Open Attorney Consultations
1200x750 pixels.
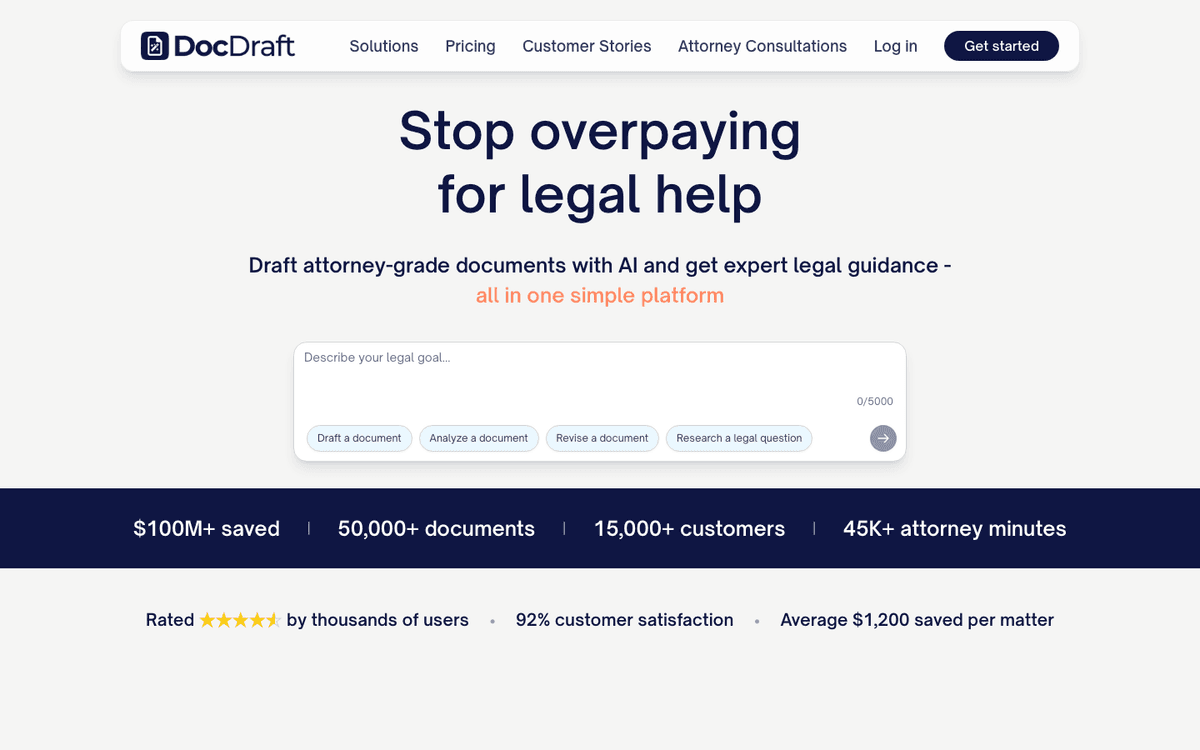tap(762, 46)
